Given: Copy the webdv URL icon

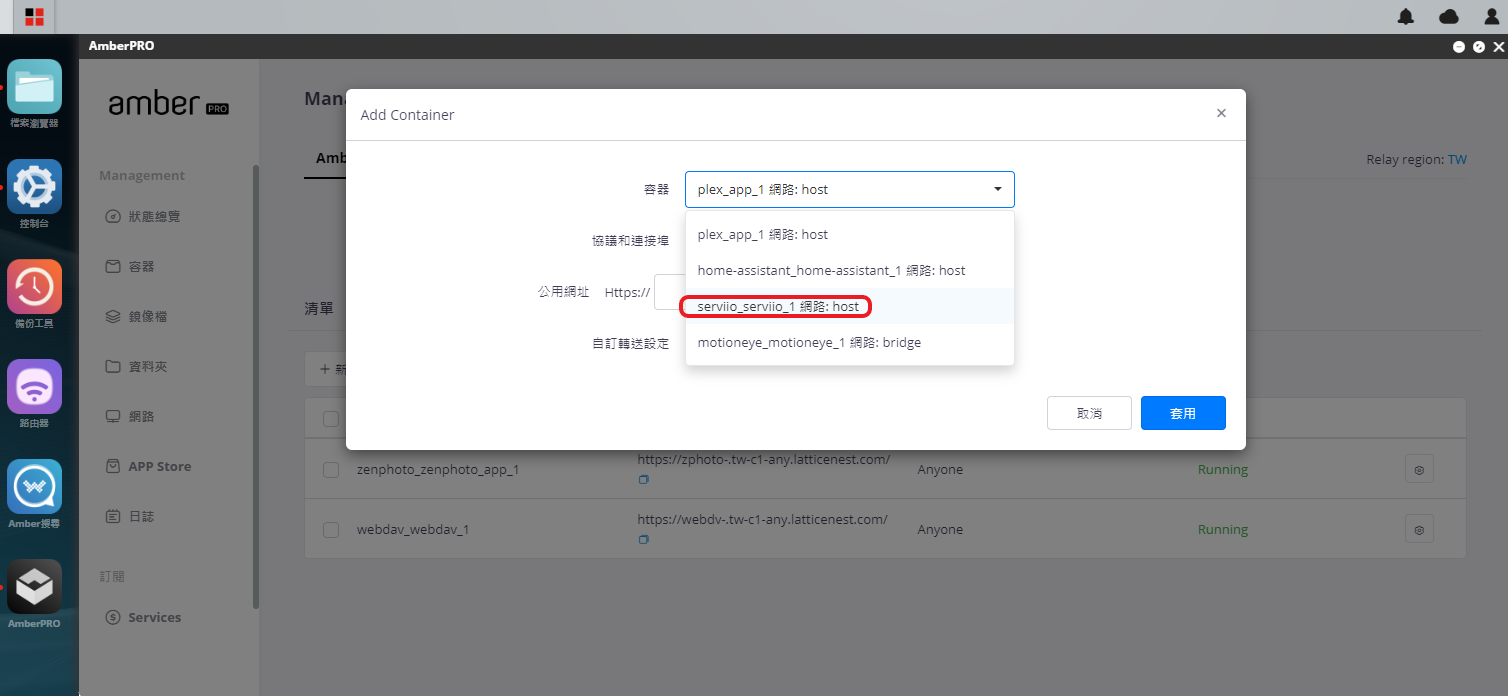Looking at the screenshot, I should pyautogui.click(x=643, y=540).
